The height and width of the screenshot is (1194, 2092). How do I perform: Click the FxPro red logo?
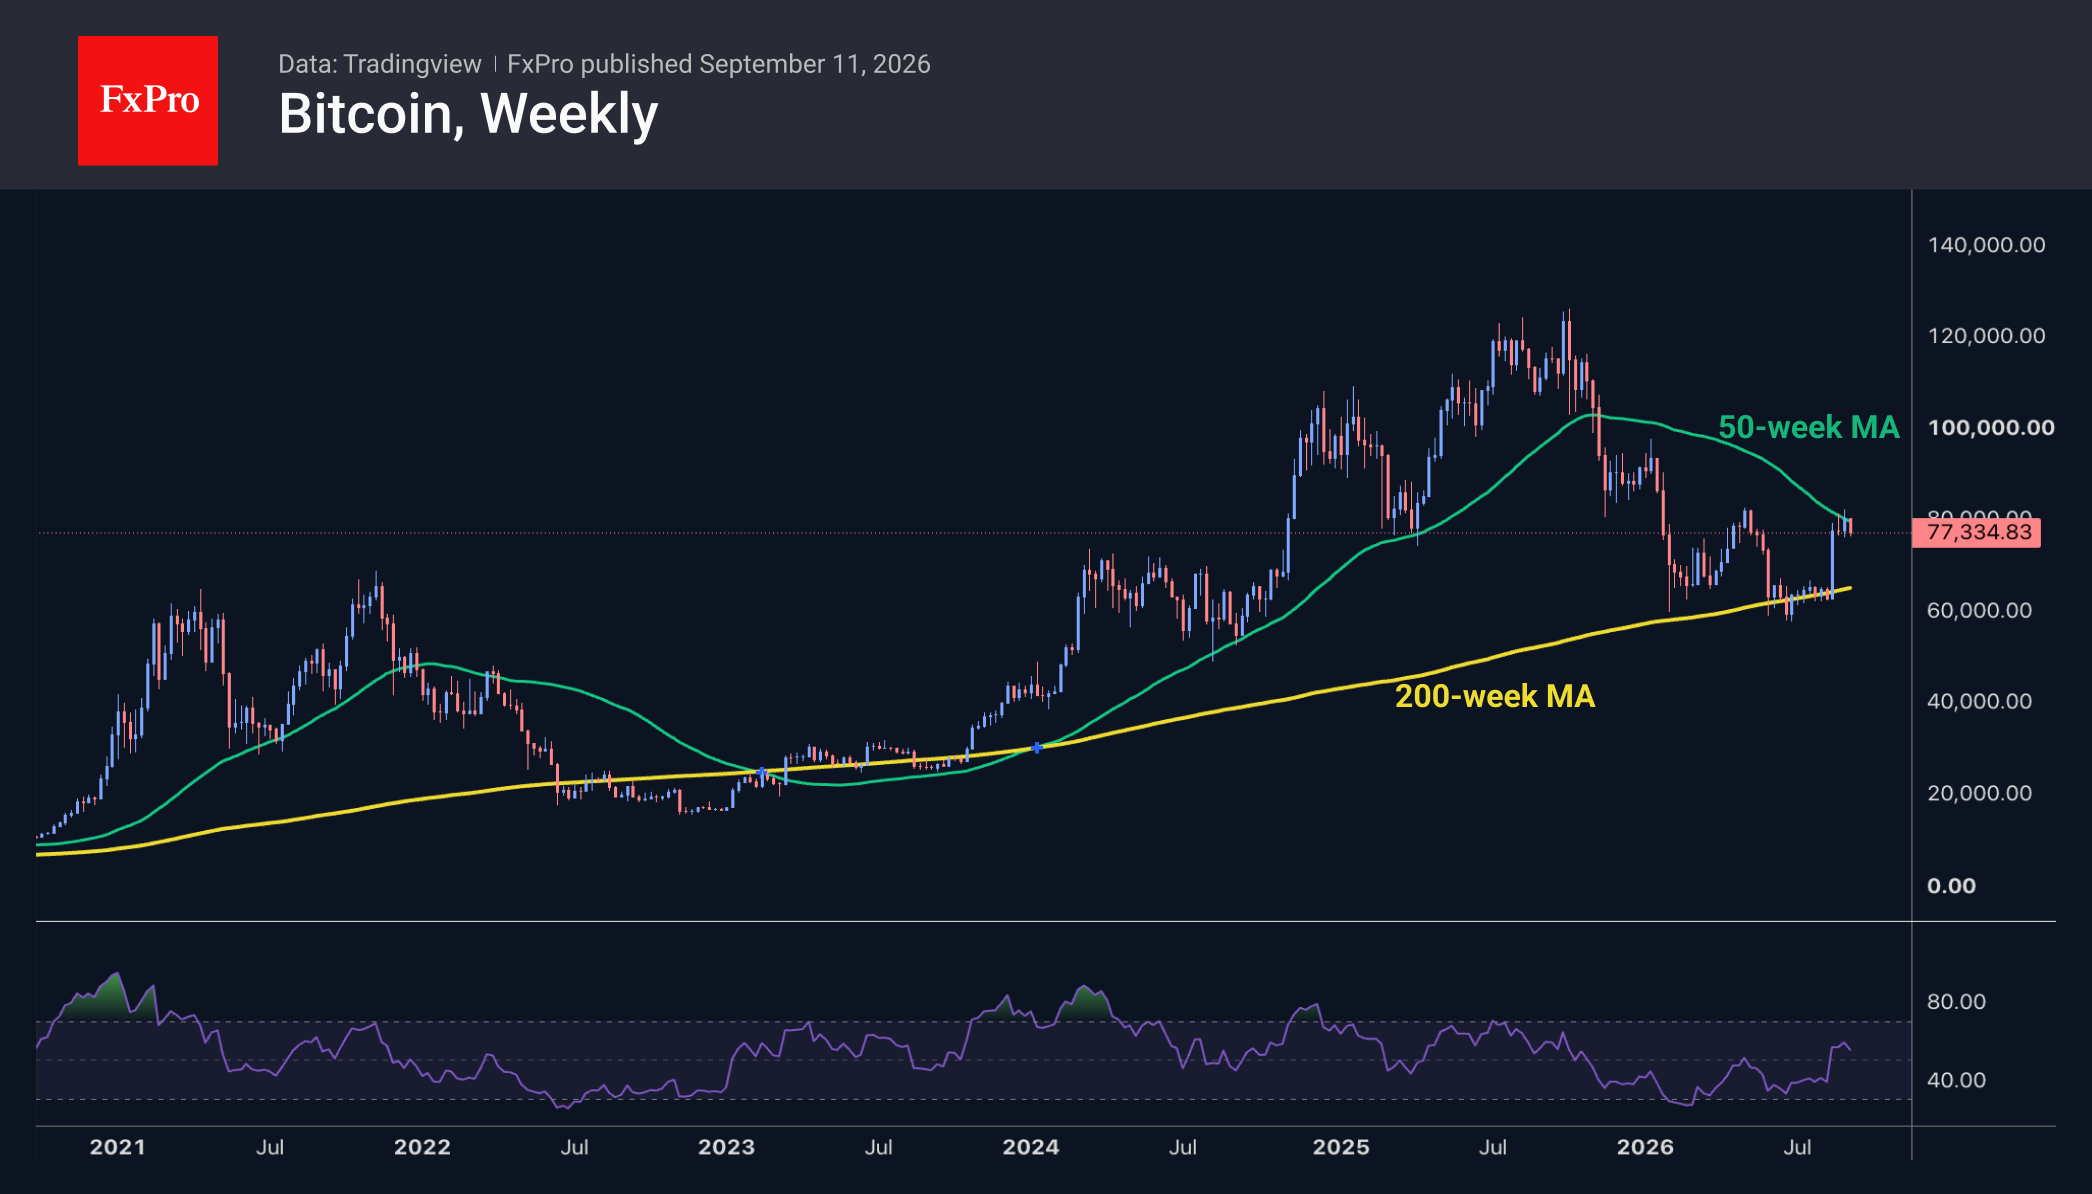[x=148, y=100]
